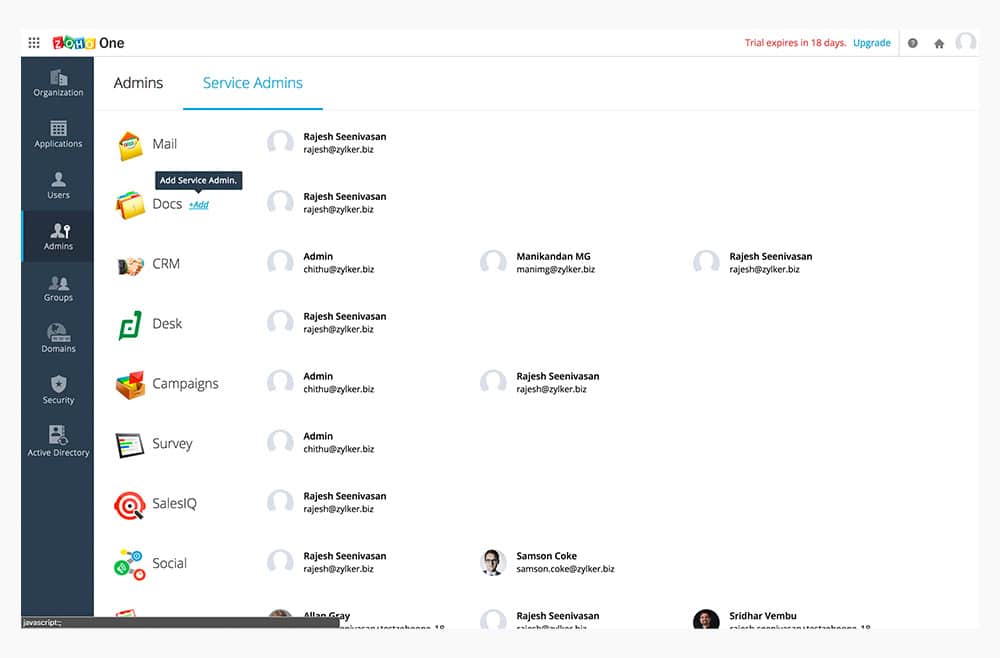The height and width of the screenshot is (658, 1000).
Task: Click the trial expires notice text
Action: coord(795,43)
